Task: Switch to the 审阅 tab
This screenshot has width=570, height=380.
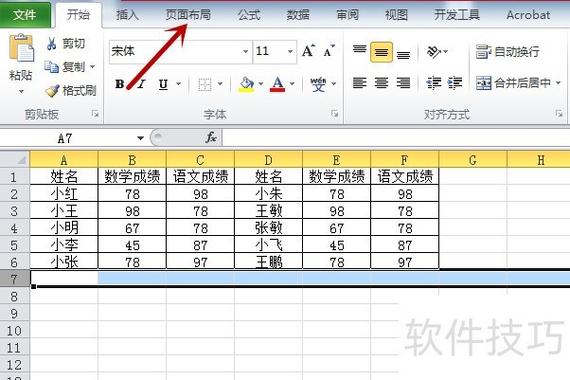Action: [x=347, y=15]
